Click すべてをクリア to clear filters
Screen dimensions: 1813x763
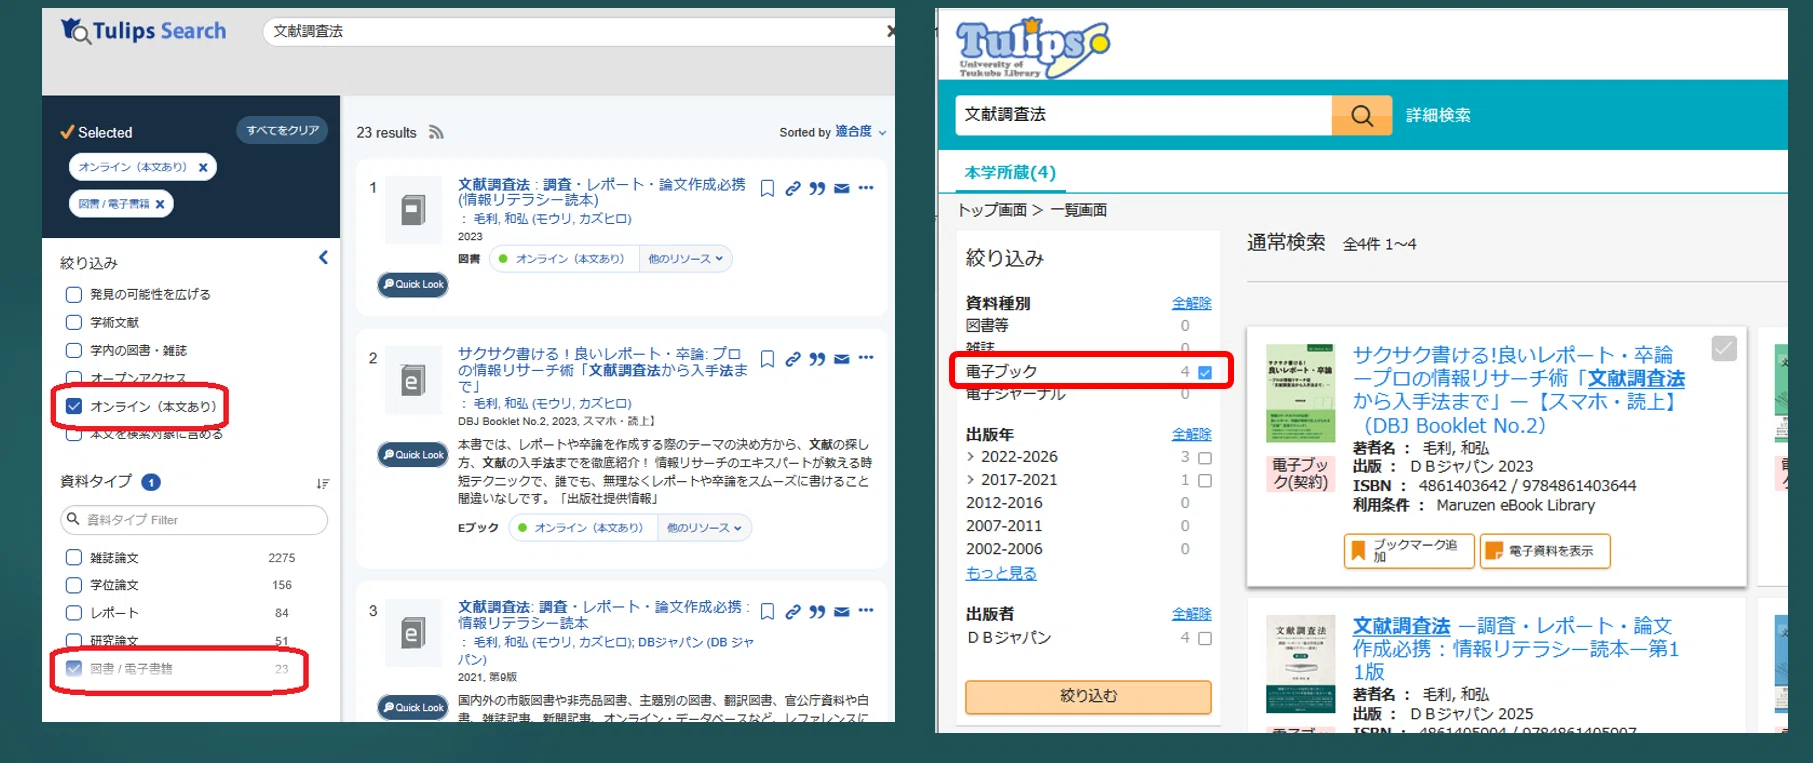[283, 130]
